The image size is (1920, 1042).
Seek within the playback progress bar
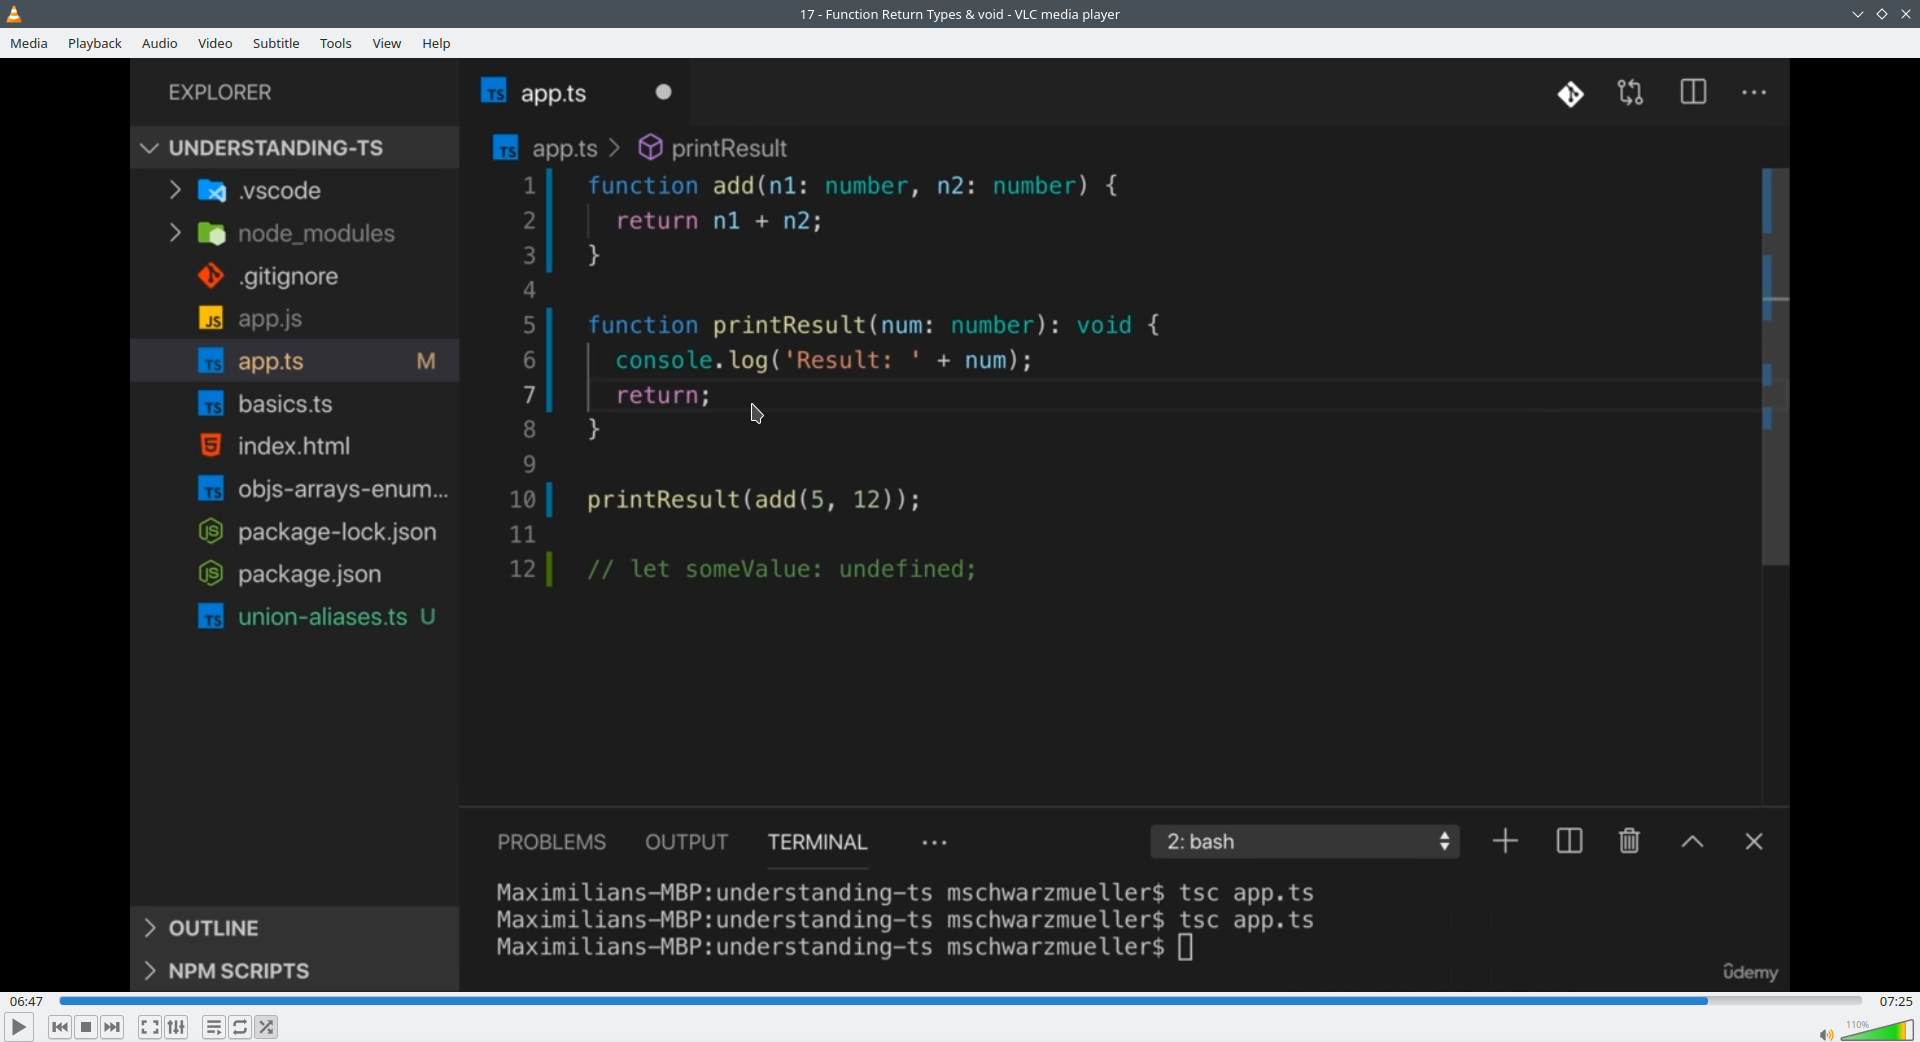click(960, 1000)
